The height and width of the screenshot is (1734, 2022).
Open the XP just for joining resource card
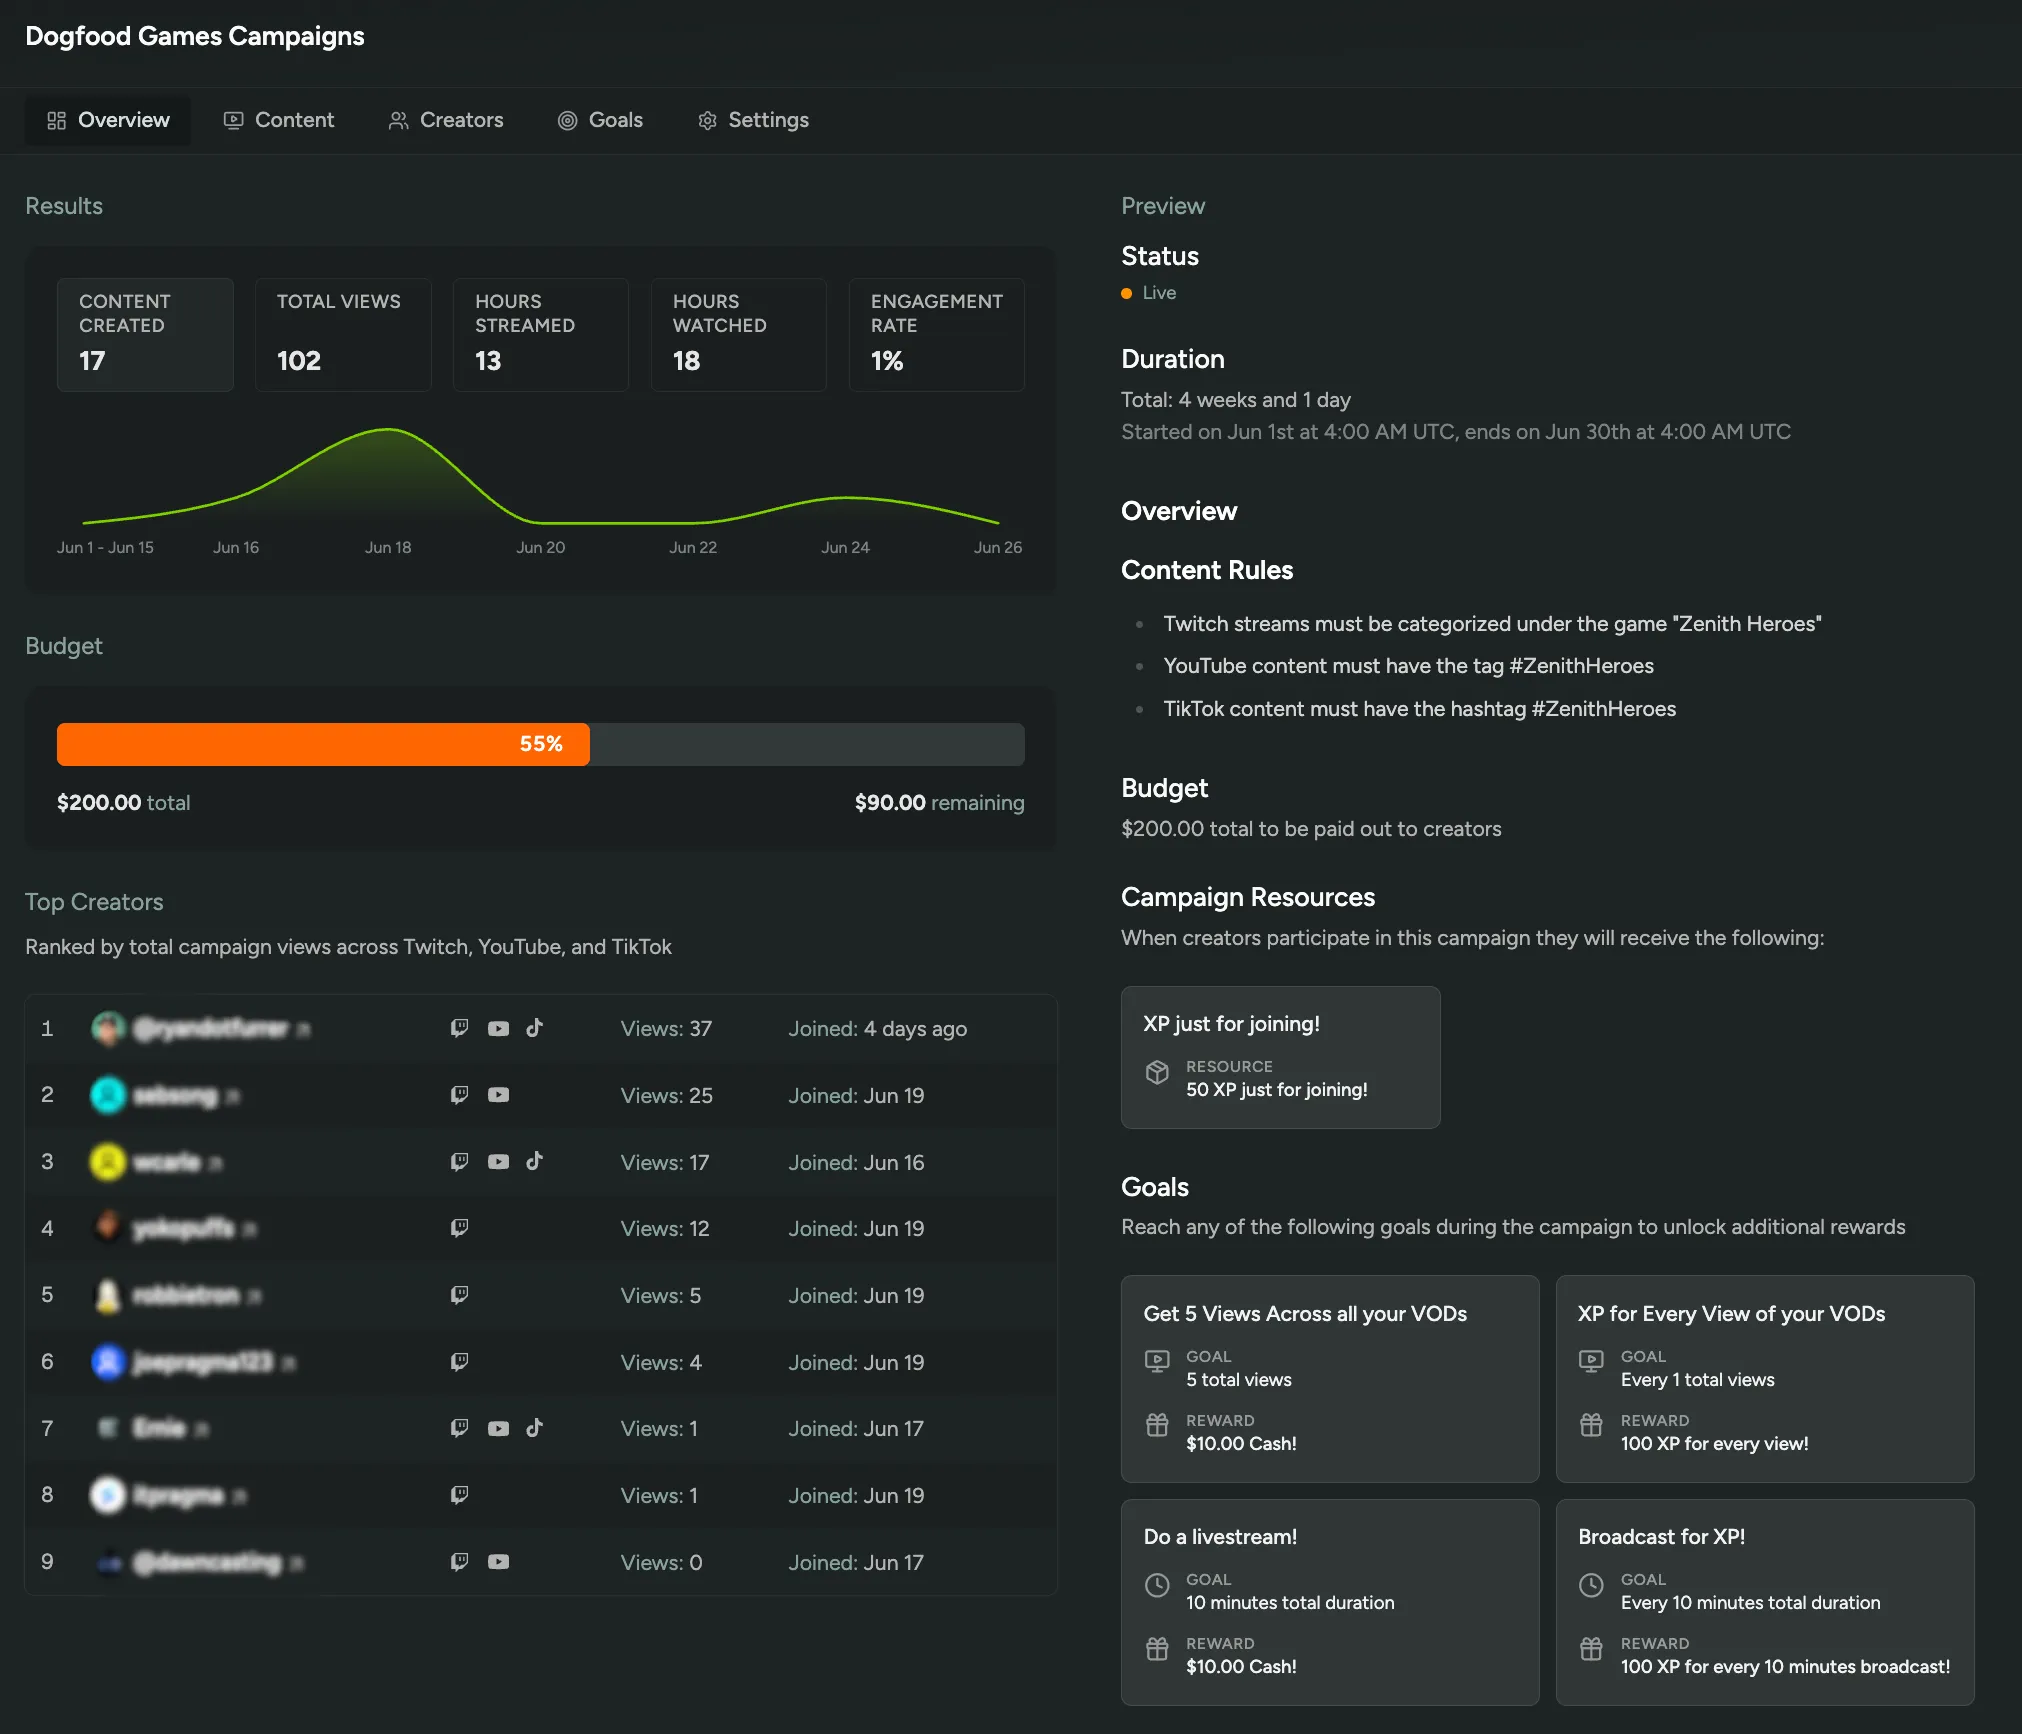point(1281,1057)
